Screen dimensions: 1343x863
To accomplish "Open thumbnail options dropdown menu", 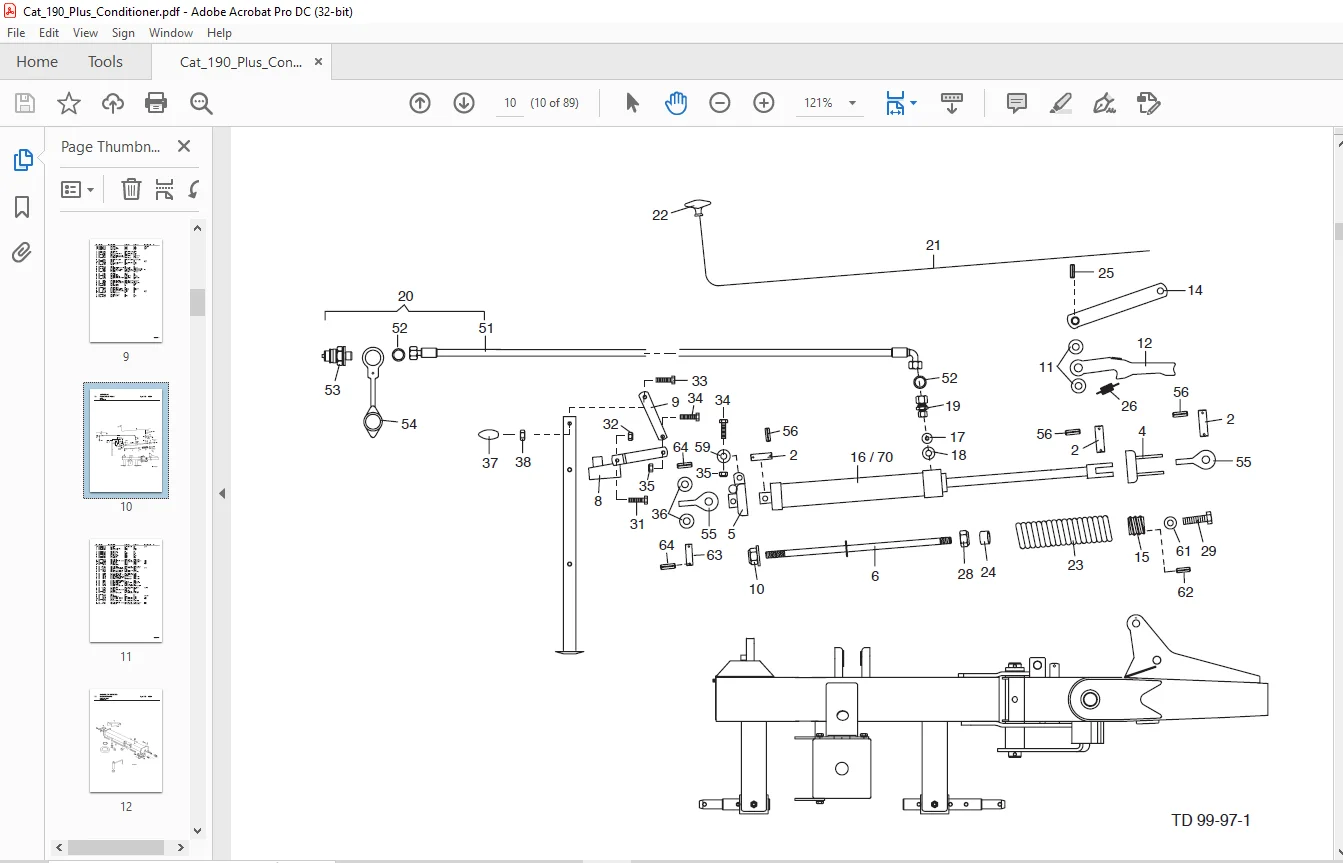I will [x=77, y=189].
